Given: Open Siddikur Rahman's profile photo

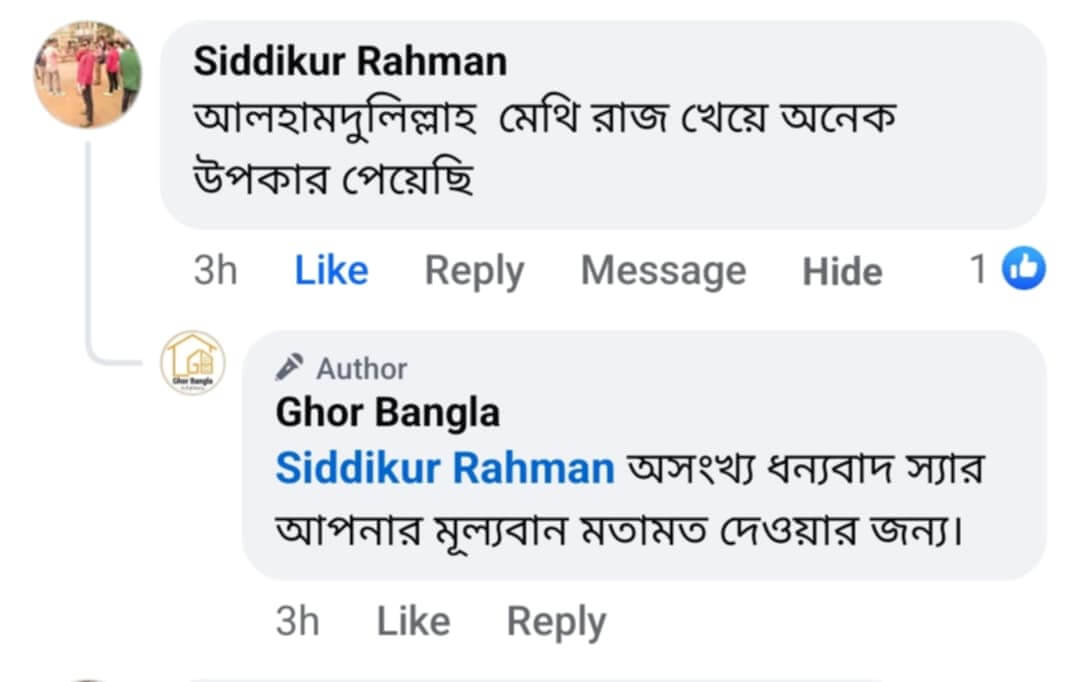Looking at the screenshot, I should coord(88,75).
